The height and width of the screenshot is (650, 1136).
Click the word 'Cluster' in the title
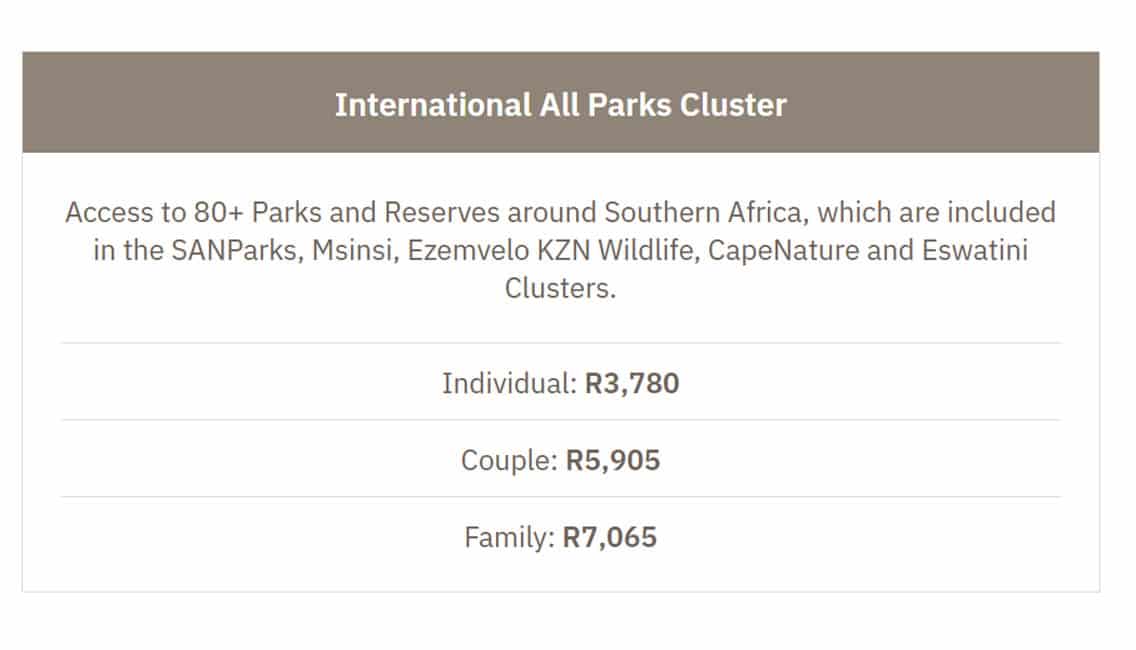coord(733,105)
